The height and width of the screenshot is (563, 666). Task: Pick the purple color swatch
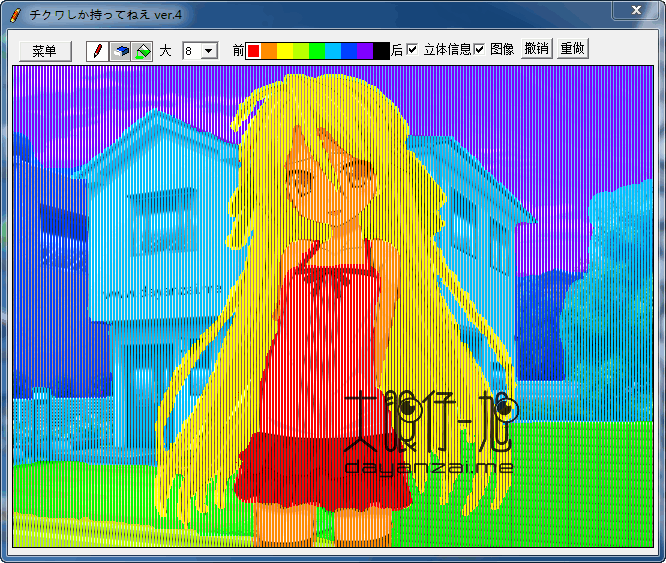[365, 51]
